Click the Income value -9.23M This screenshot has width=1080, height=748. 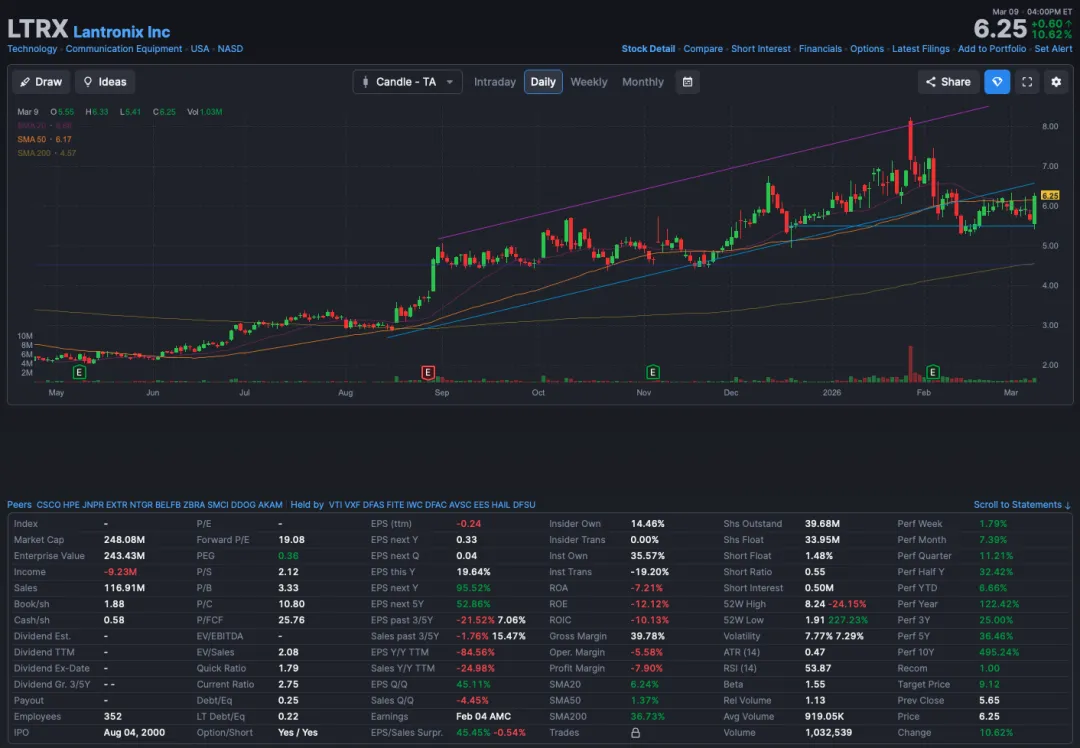121,572
